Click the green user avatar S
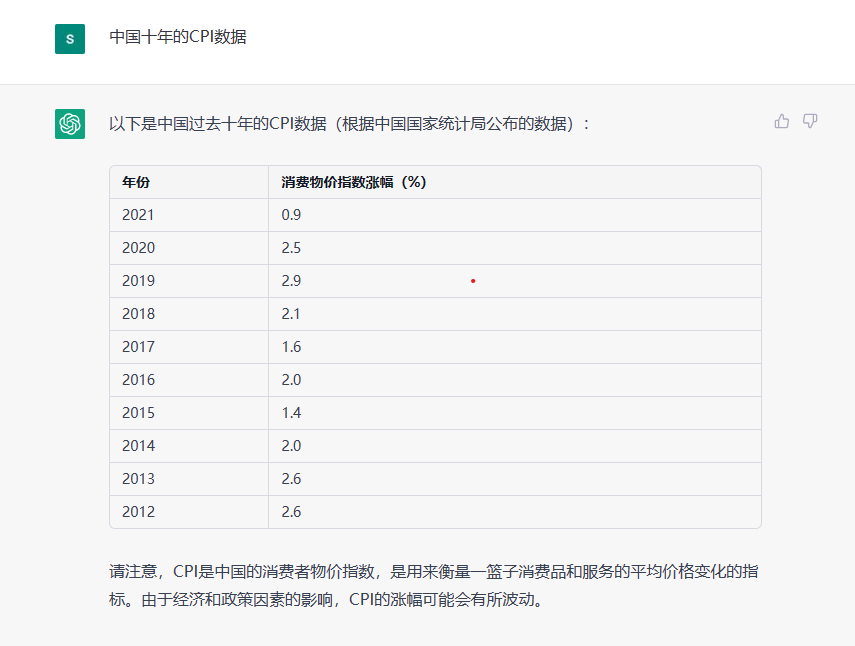 pyautogui.click(x=70, y=39)
